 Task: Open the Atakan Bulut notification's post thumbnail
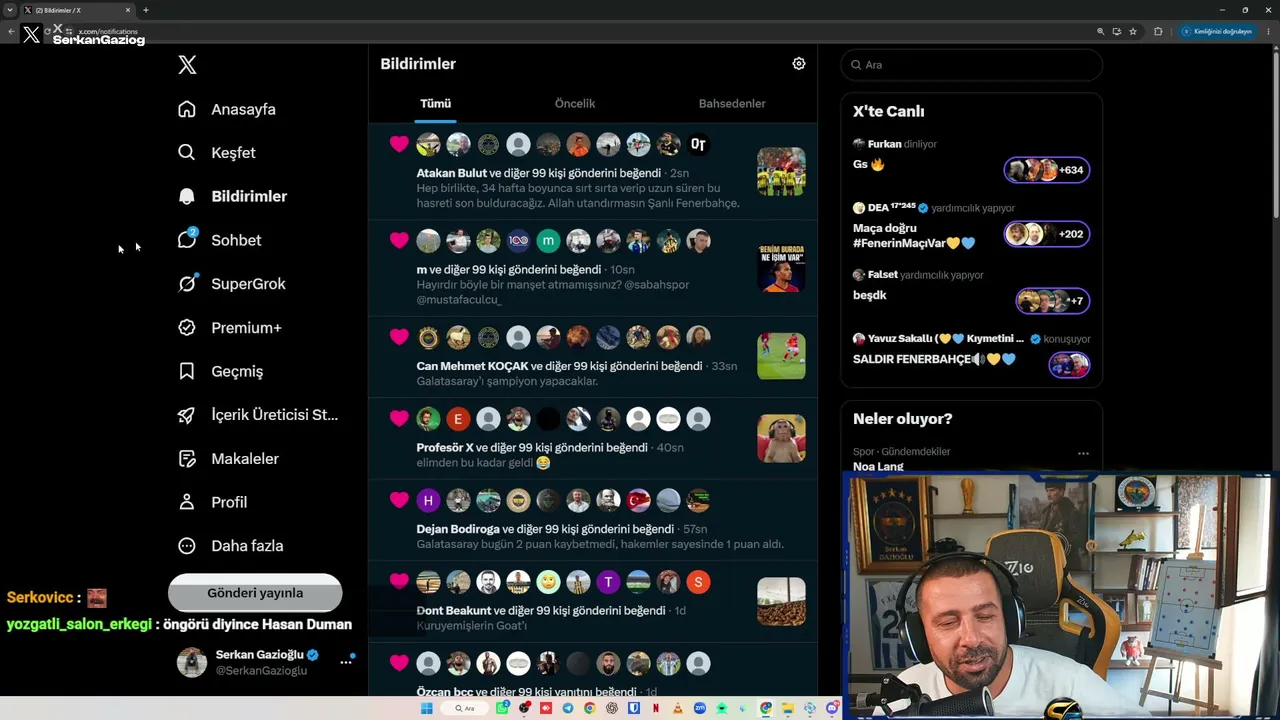[781, 171]
